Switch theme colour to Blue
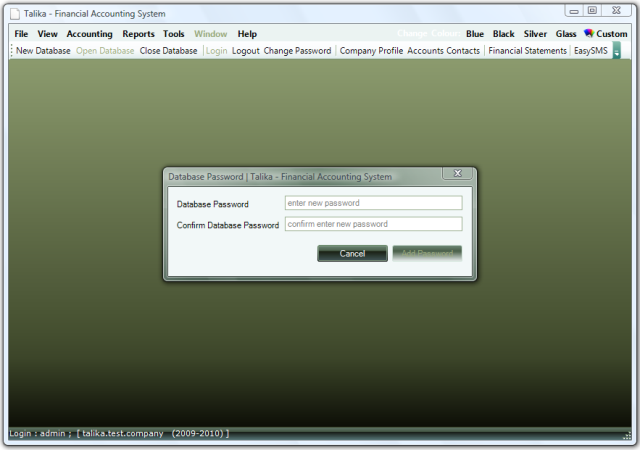The width and height of the screenshot is (640, 450). tap(475, 34)
